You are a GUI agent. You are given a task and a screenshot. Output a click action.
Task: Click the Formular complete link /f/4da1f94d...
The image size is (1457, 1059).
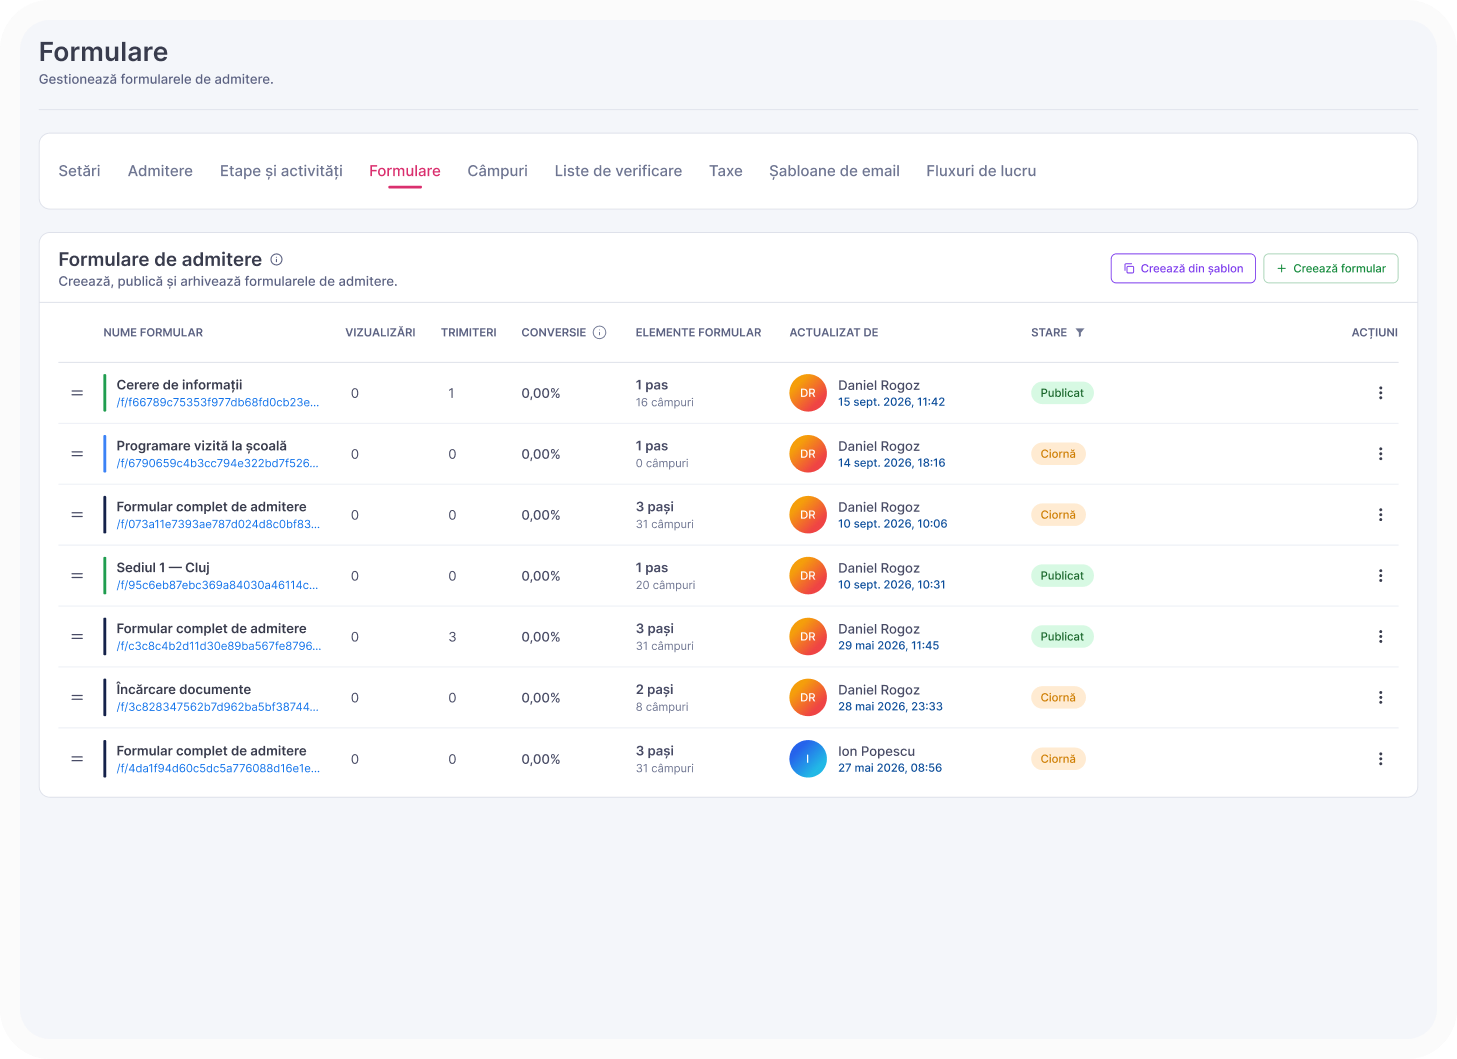218,769
